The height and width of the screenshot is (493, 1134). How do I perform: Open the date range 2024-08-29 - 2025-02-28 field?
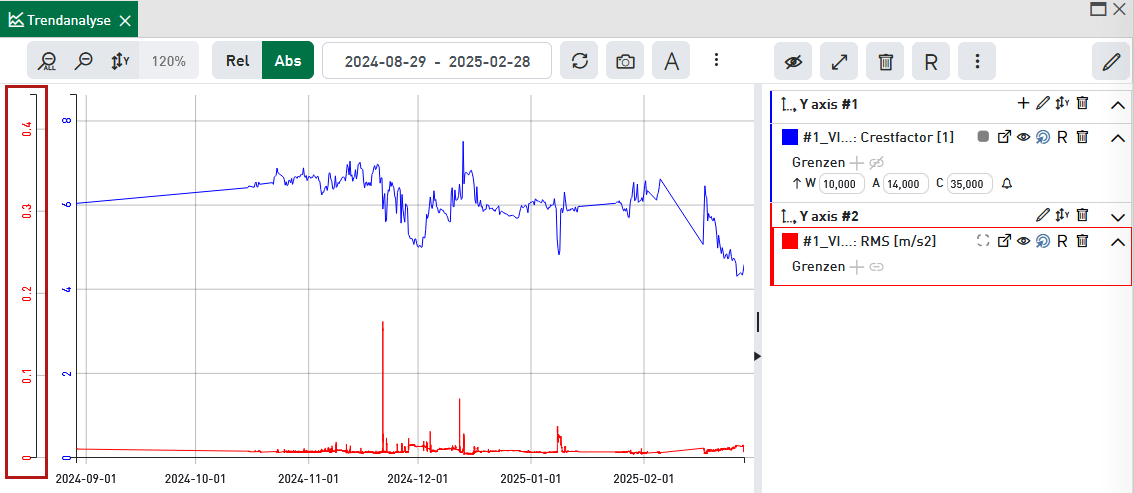[x=437, y=61]
